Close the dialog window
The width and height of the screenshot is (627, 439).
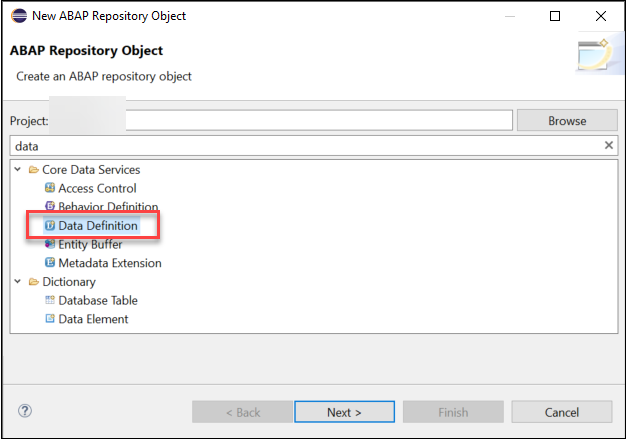tap(601, 16)
